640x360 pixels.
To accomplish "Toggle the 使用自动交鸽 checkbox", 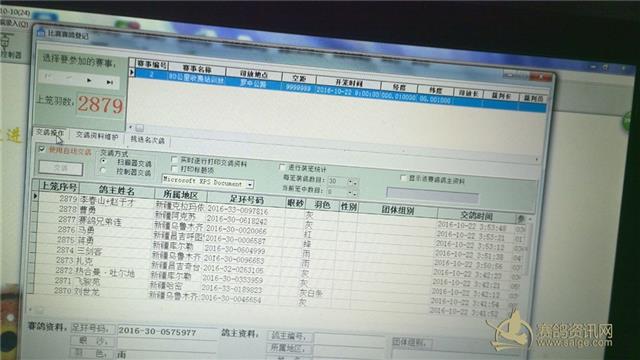I will [x=42, y=149].
